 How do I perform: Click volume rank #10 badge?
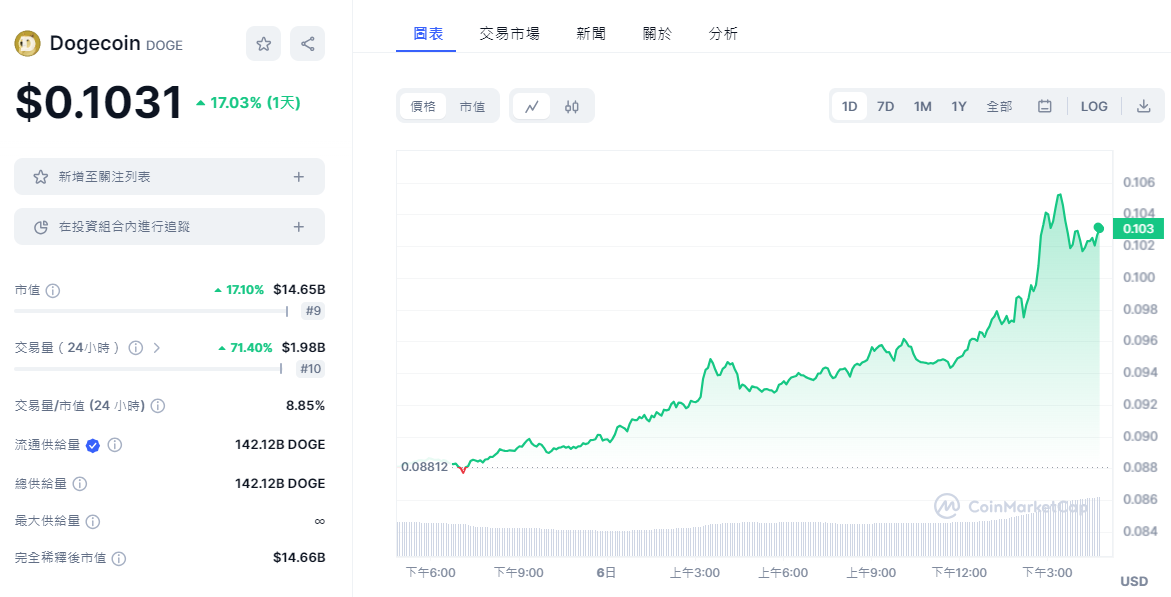coord(311,368)
